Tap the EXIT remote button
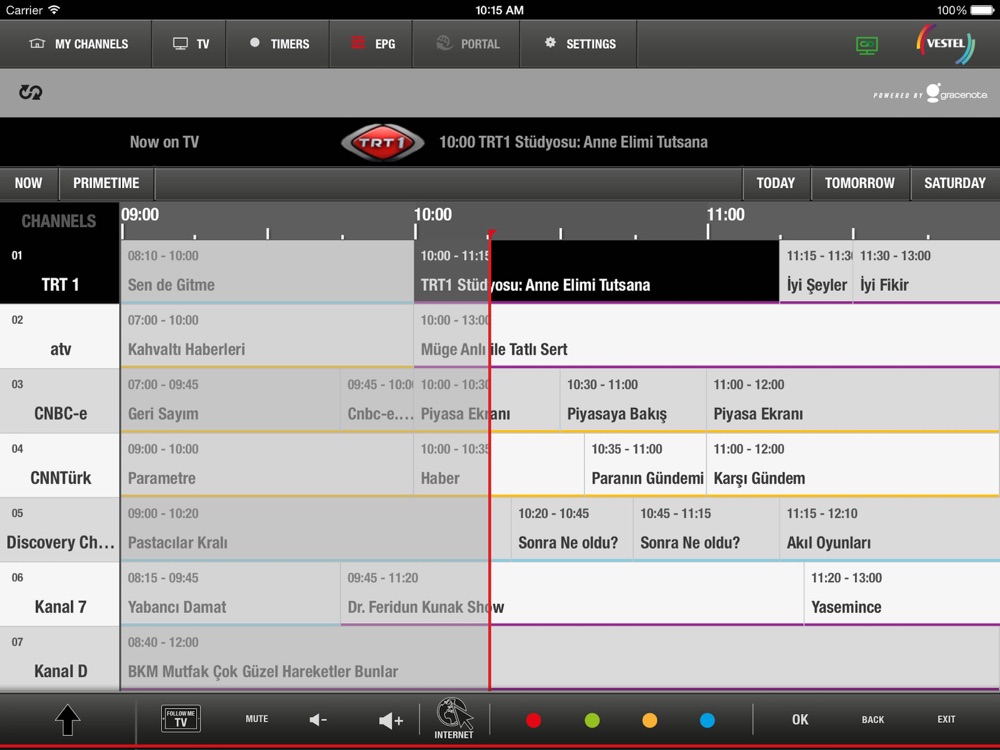The image size is (1000, 750). pos(946,719)
